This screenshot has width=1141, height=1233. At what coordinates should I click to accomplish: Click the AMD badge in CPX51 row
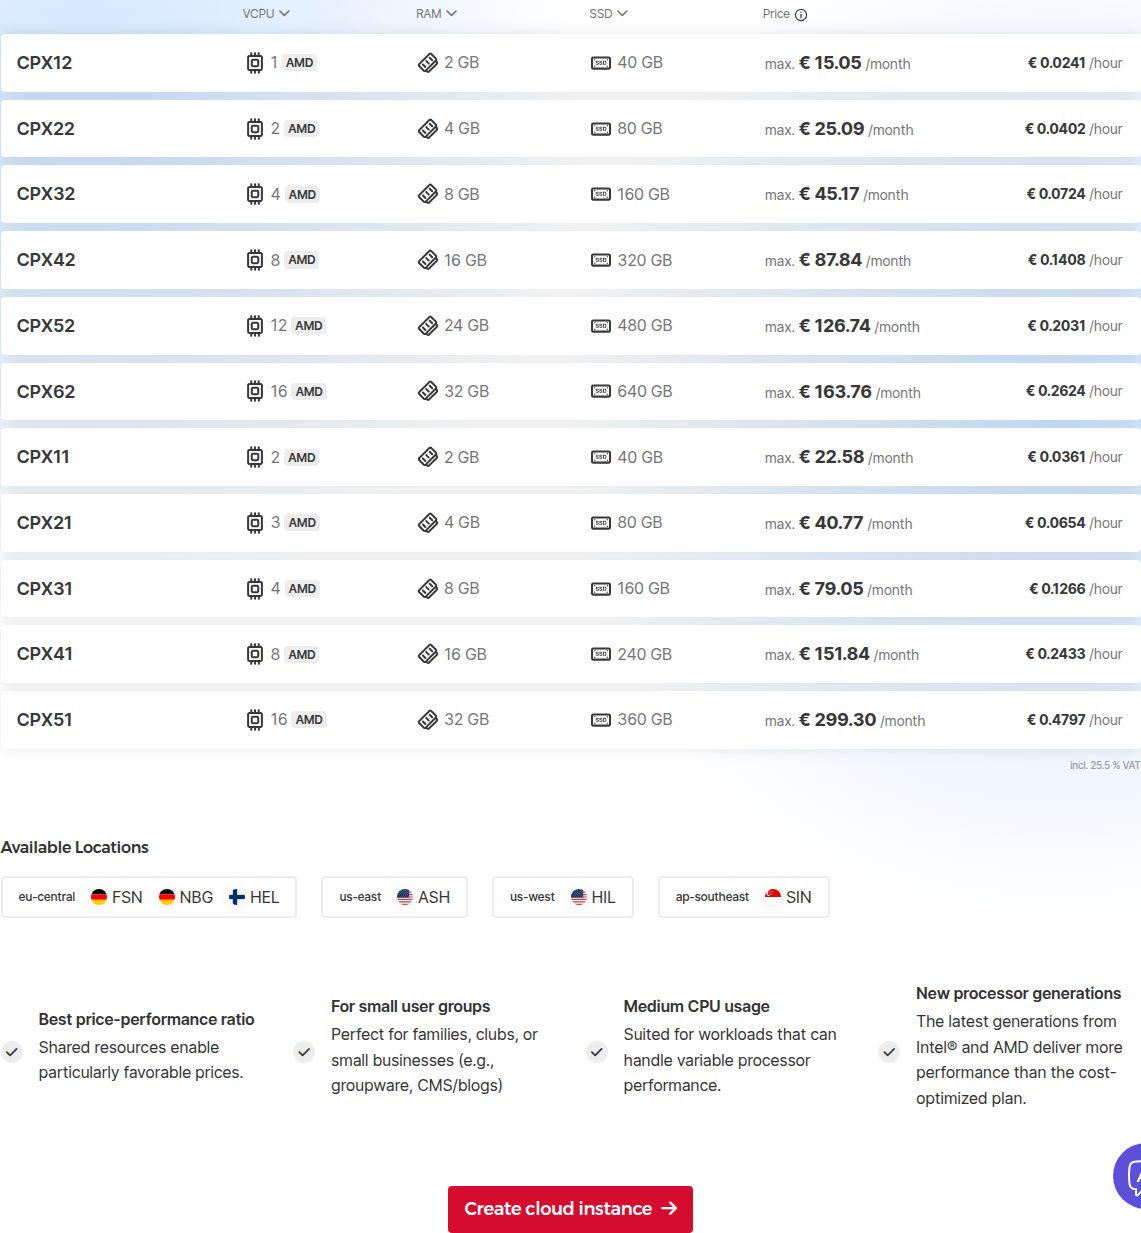point(309,720)
